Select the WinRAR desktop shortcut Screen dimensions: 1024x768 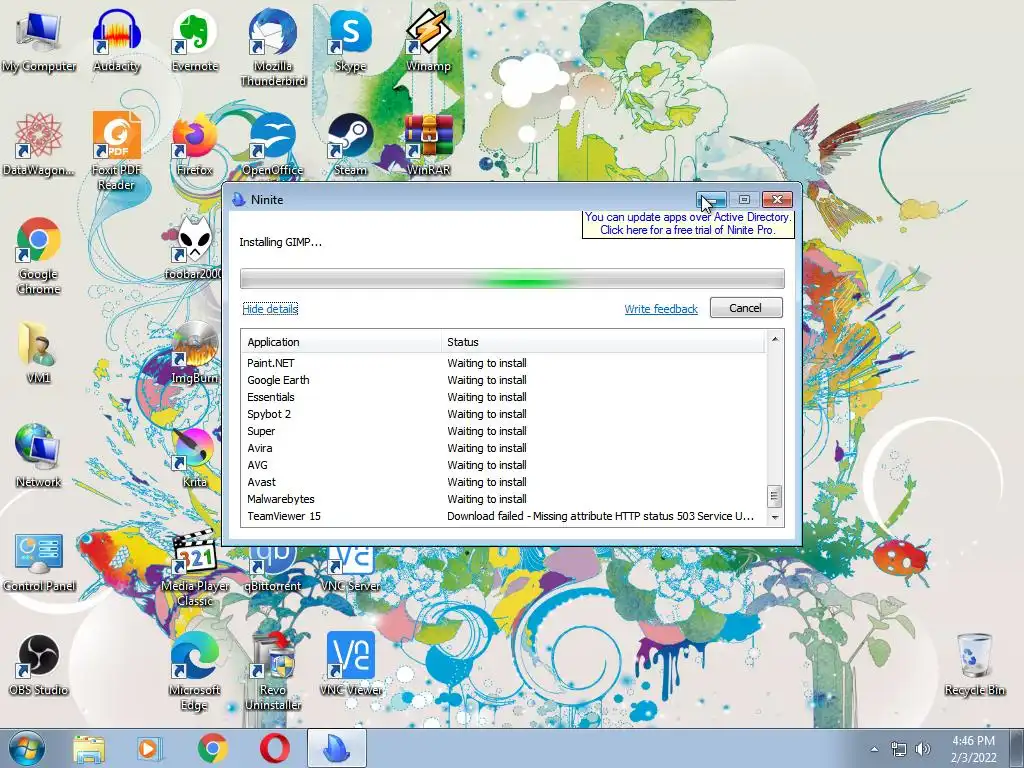tap(428, 144)
